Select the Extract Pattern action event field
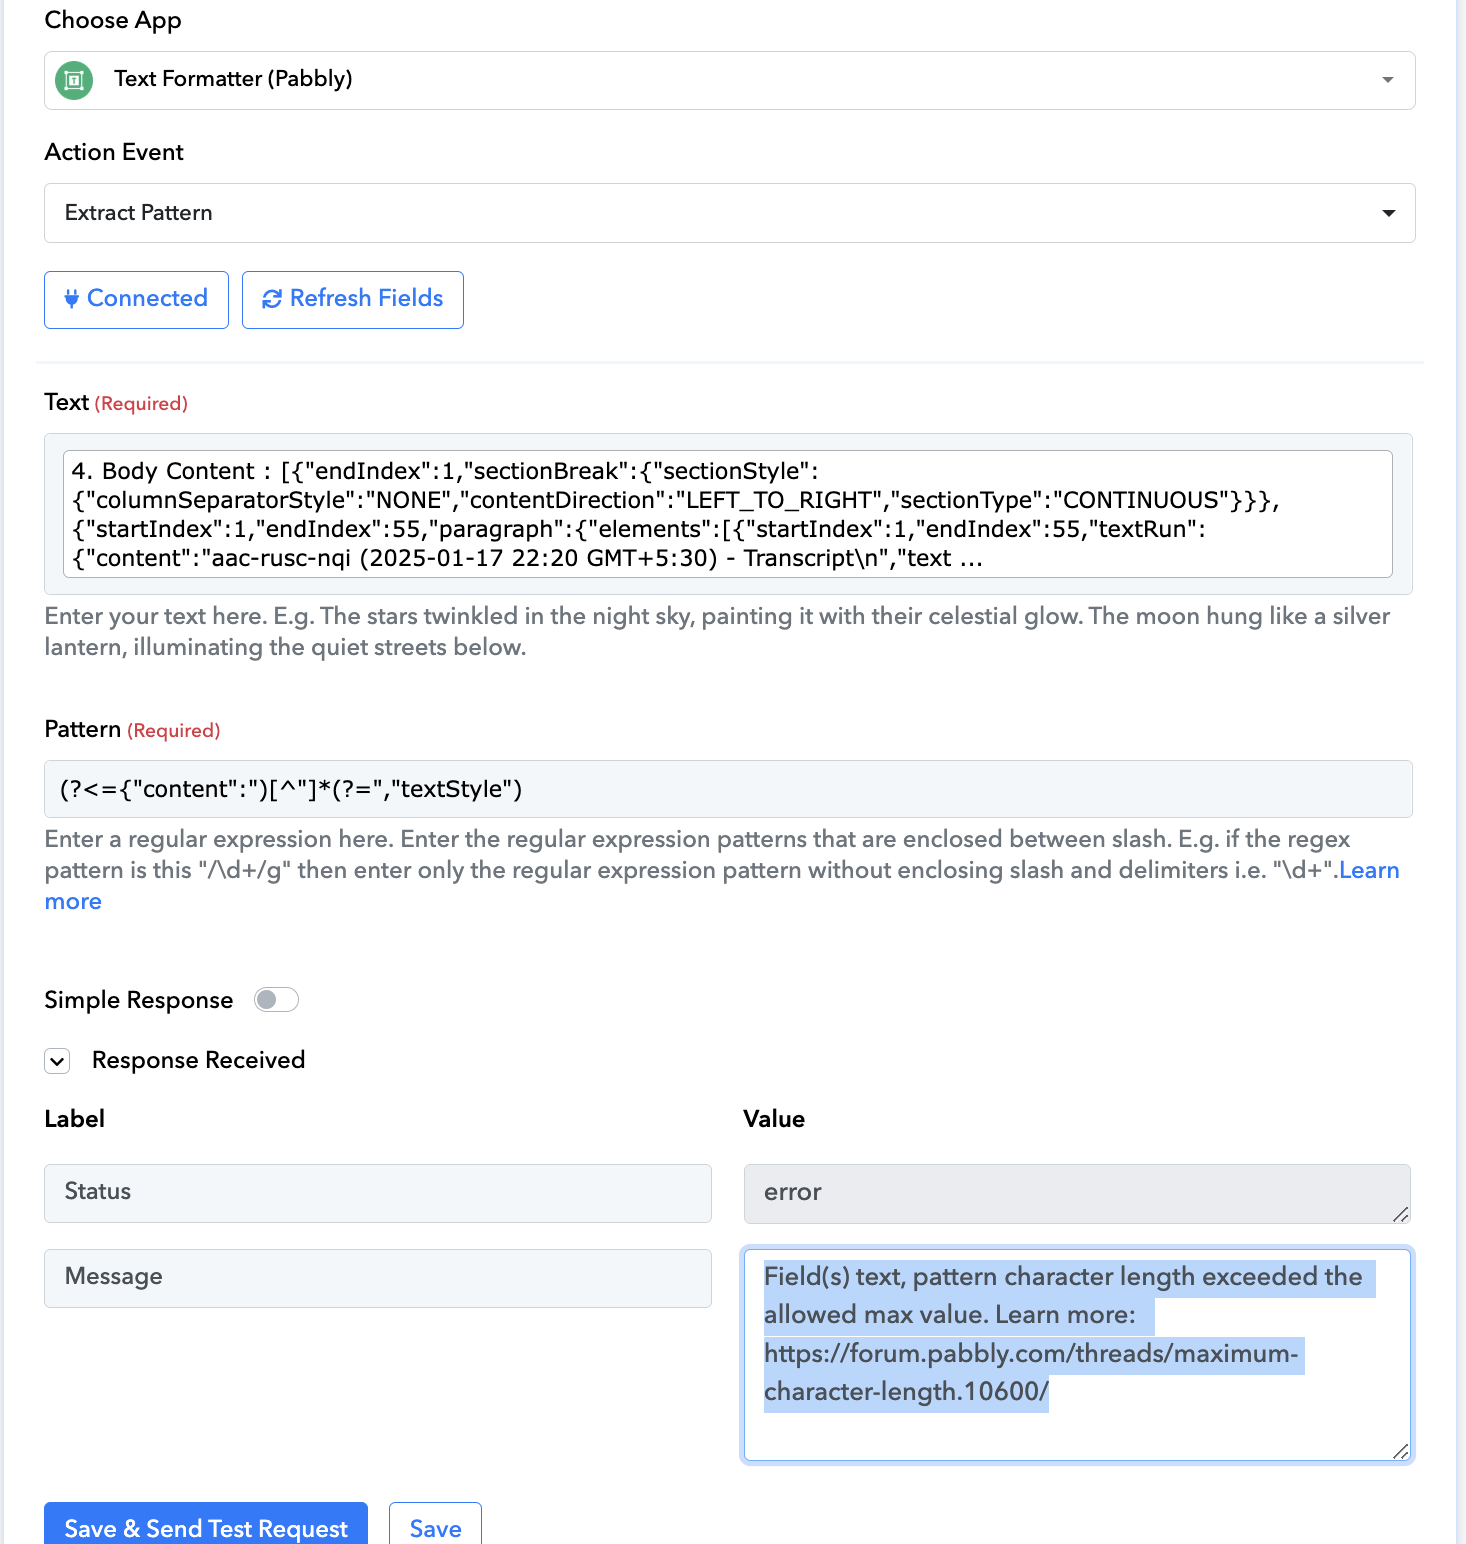 [729, 213]
